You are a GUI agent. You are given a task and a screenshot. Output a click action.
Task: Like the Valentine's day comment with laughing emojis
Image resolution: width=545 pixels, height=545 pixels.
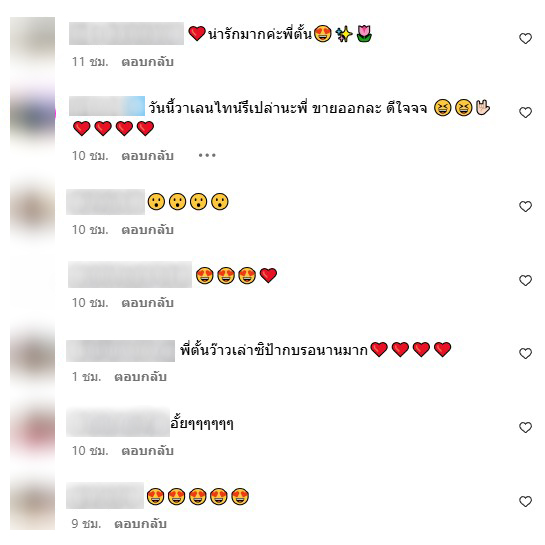point(525,112)
